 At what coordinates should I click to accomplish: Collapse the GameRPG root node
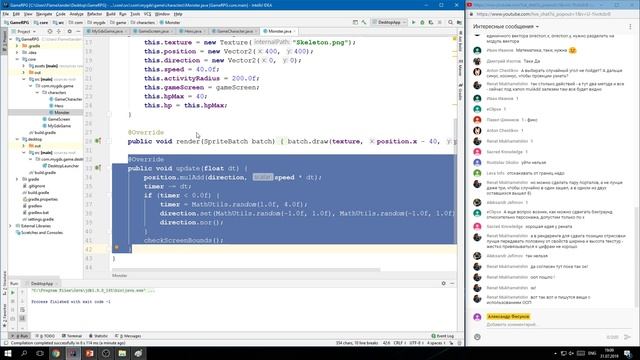[11, 39]
